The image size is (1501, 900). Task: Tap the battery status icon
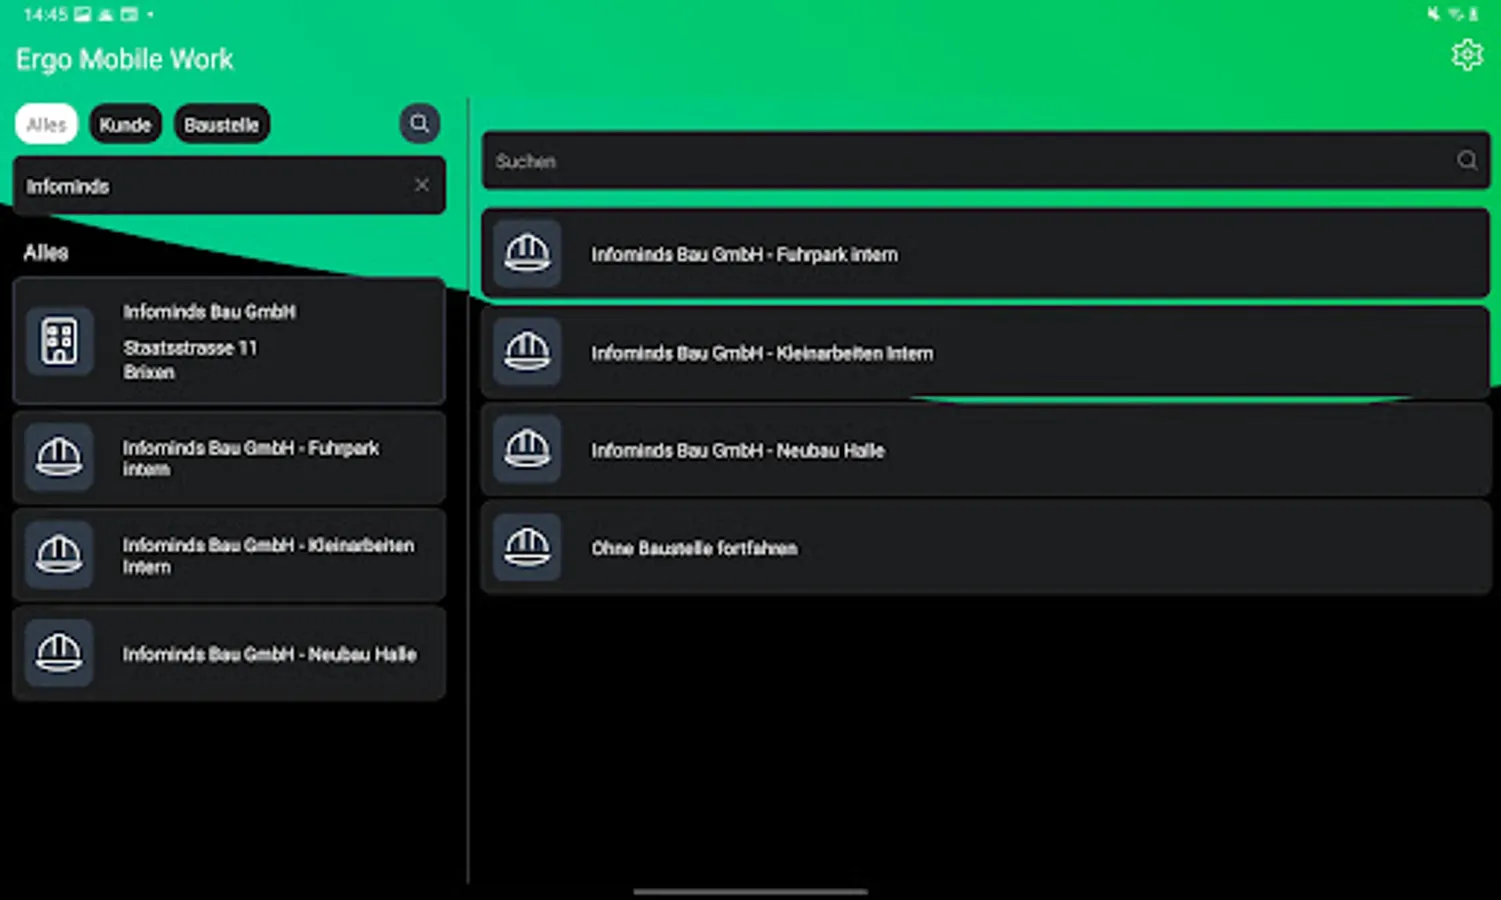pyautogui.click(x=1473, y=14)
